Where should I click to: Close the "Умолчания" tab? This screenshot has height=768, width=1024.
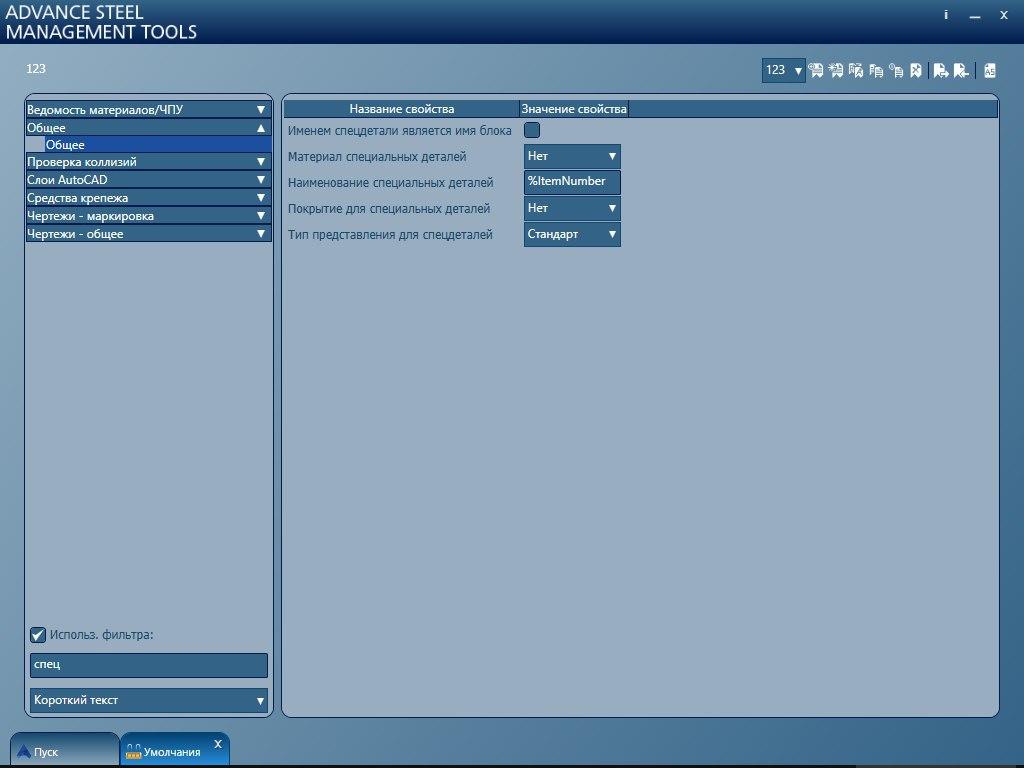(x=218, y=744)
